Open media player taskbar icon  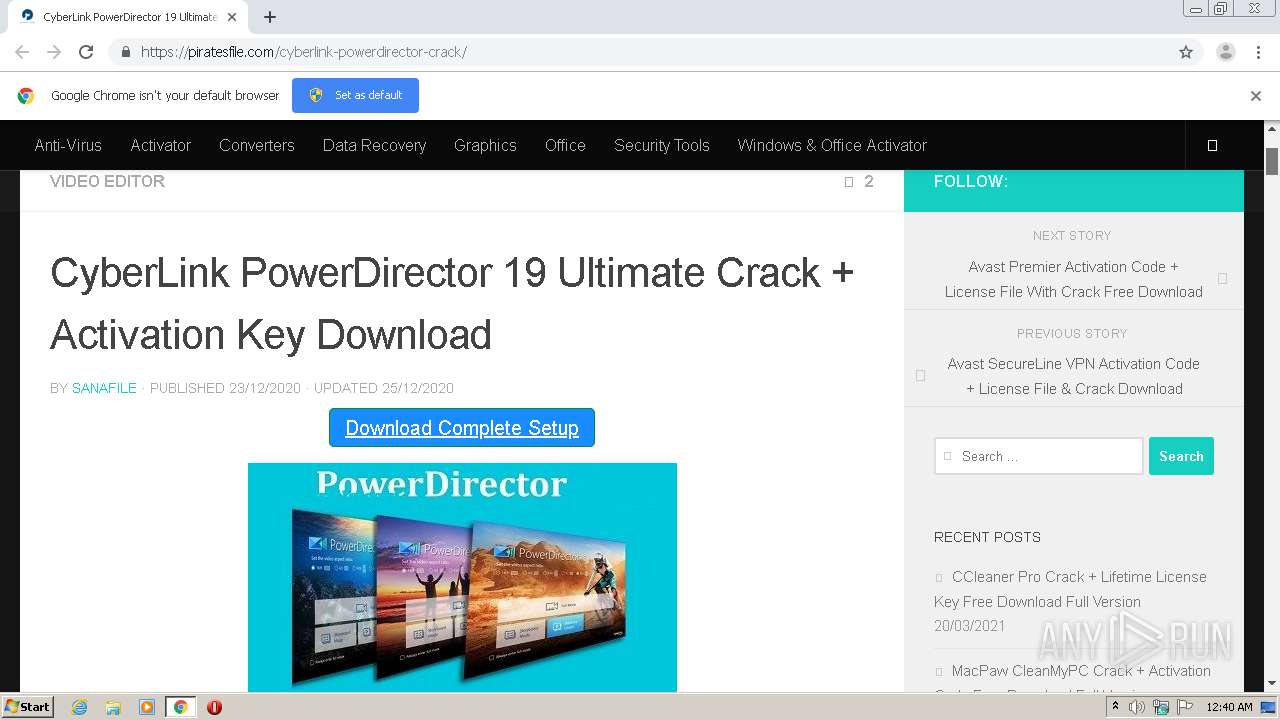tap(147, 707)
